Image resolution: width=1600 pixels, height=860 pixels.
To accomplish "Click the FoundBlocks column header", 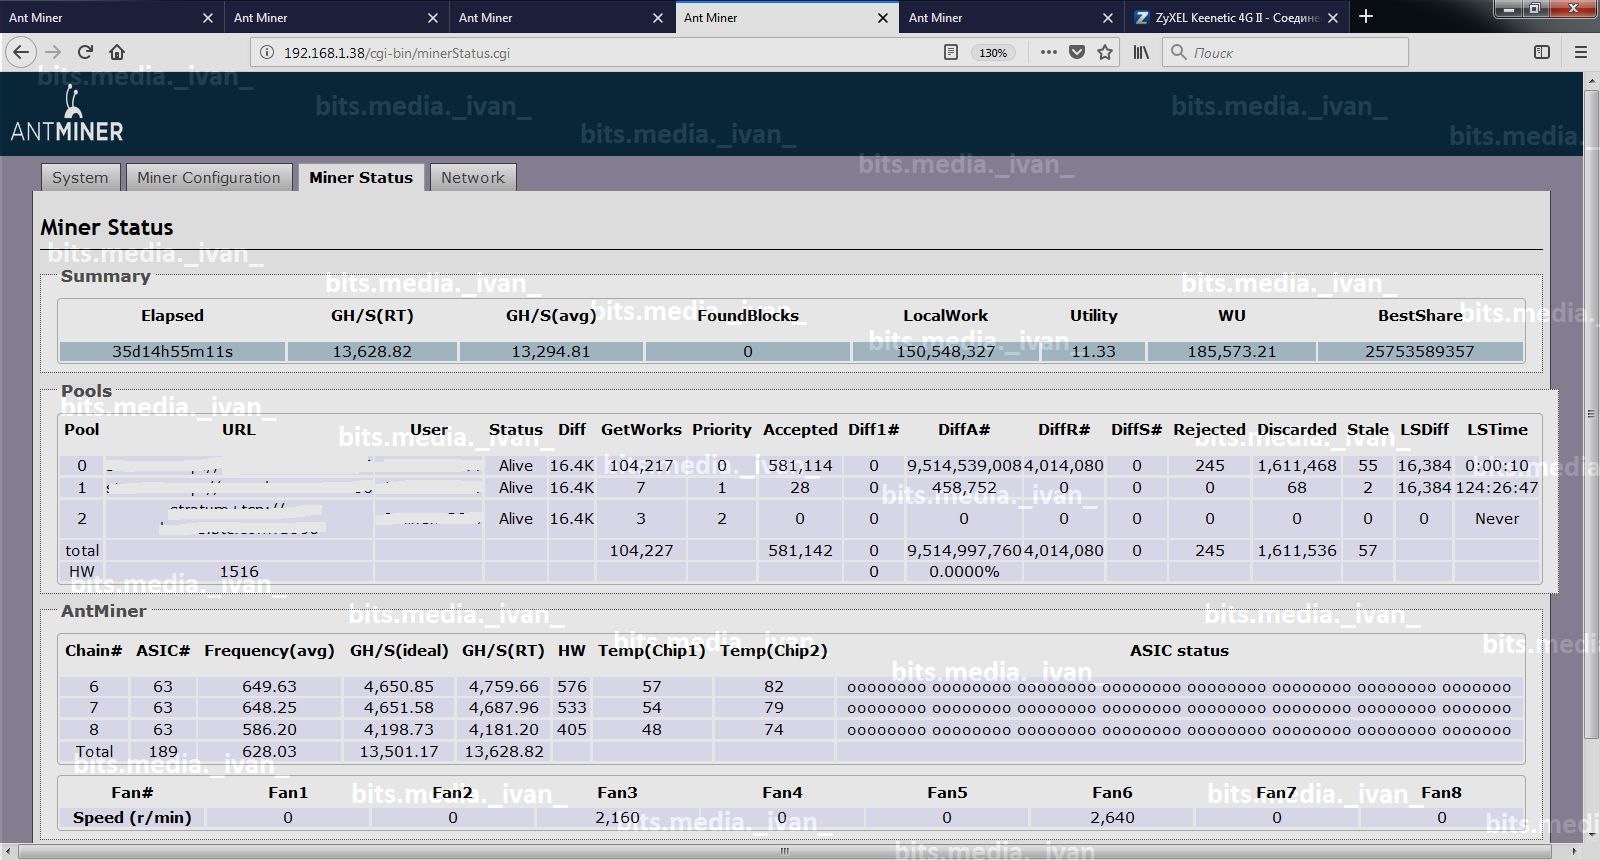I will pos(748,315).
